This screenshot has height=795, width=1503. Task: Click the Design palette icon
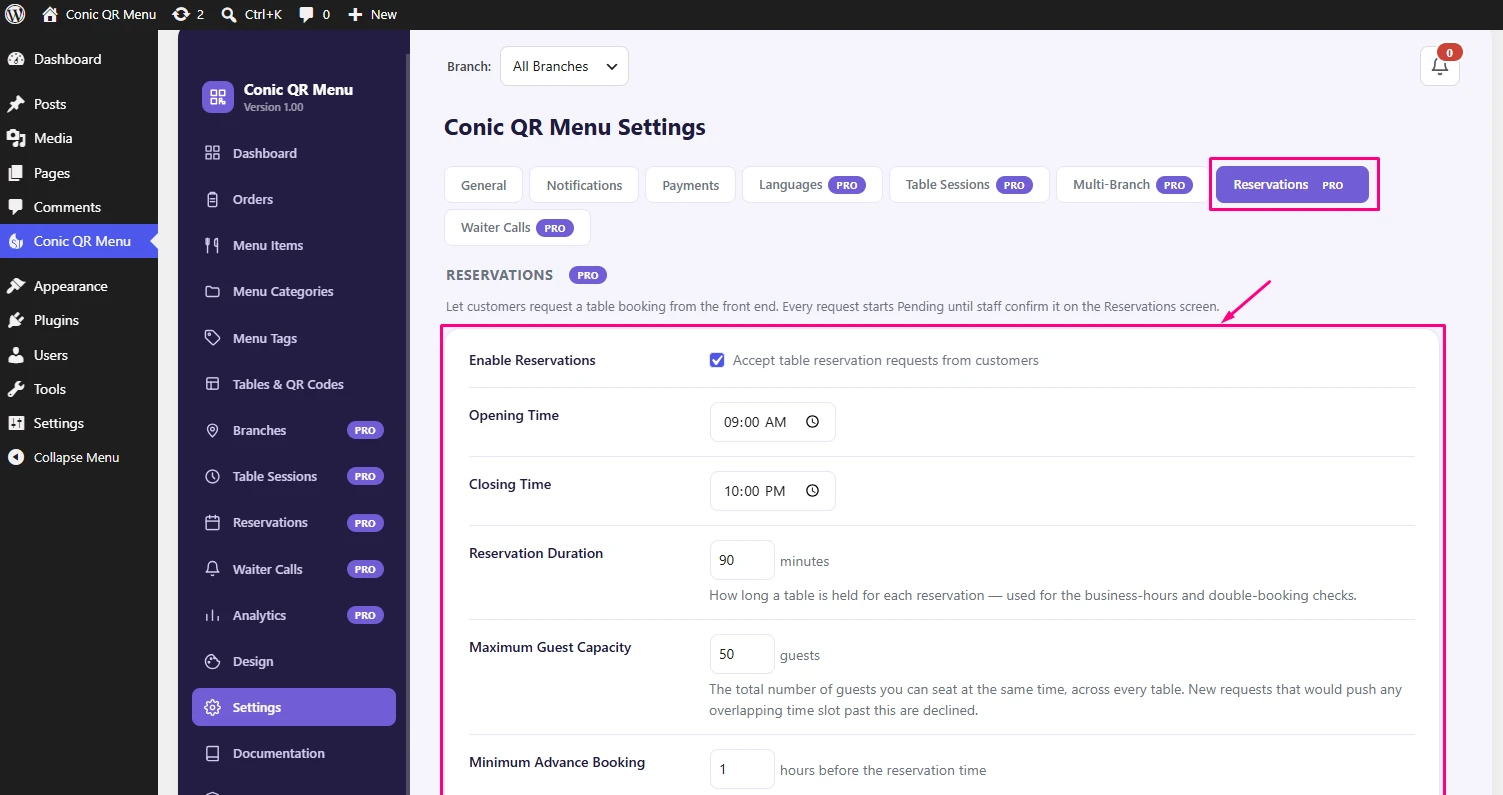click(x=212, y=661)
